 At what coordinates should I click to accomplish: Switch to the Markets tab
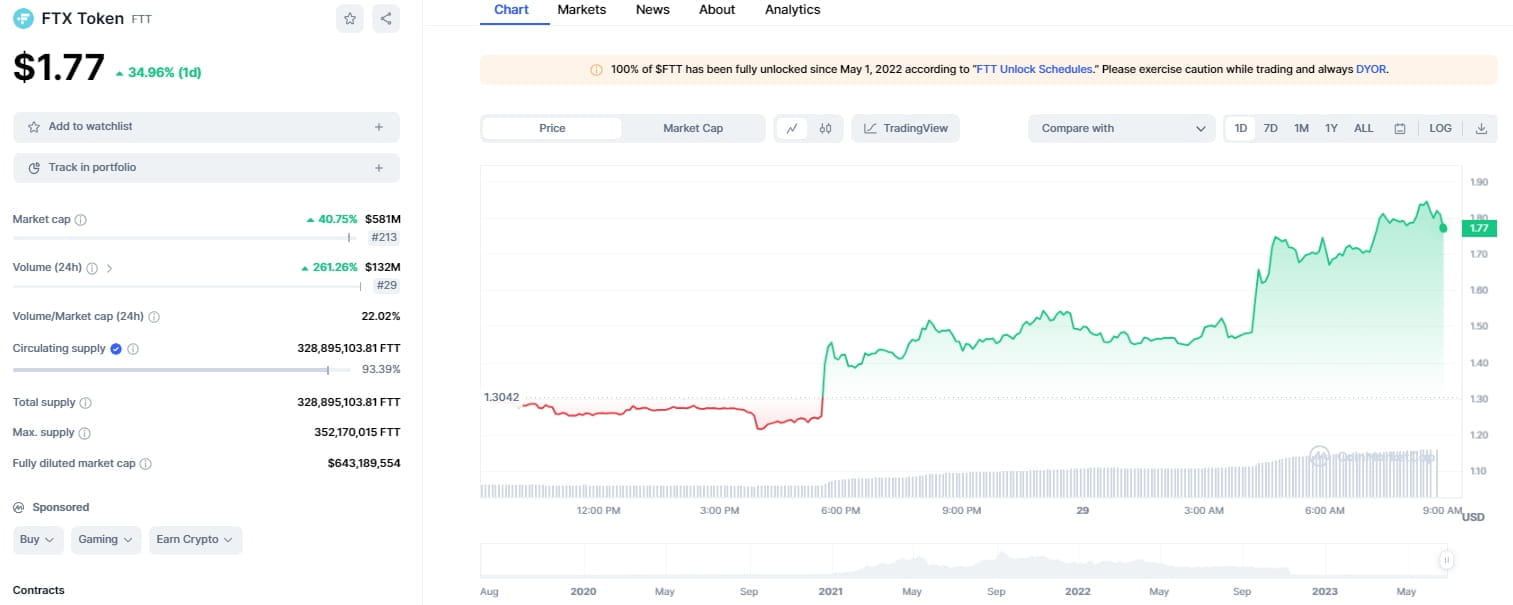581,9
